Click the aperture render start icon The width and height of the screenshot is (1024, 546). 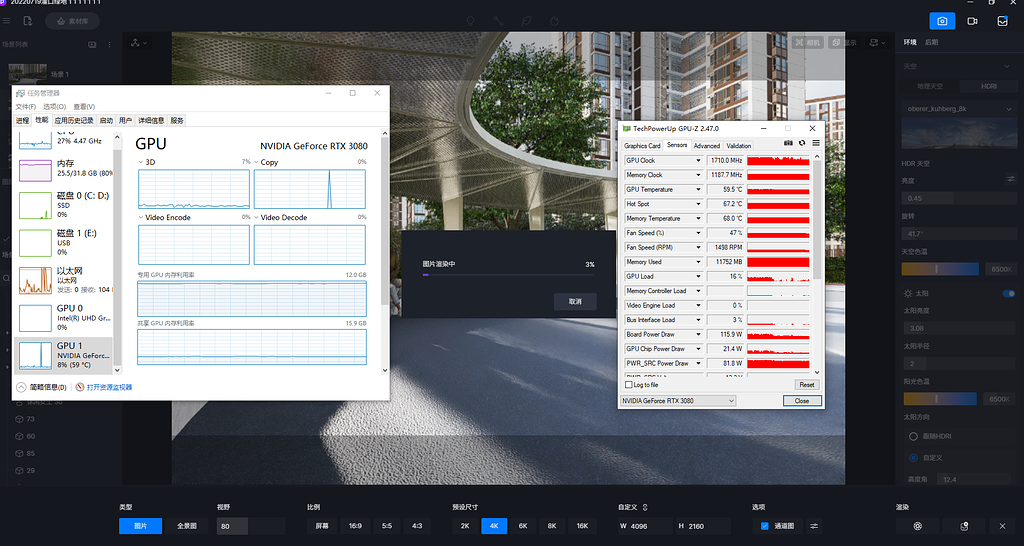click(x=918, y=526)
